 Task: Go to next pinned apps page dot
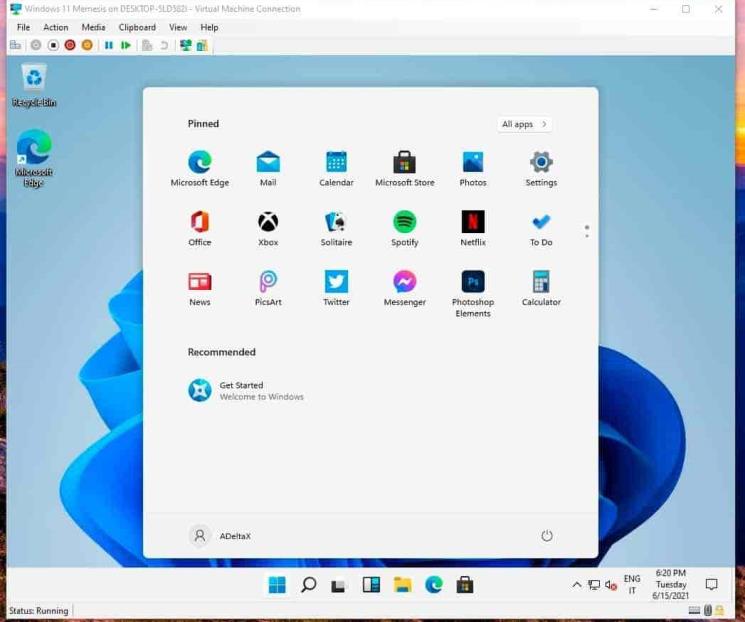(587, 236)
